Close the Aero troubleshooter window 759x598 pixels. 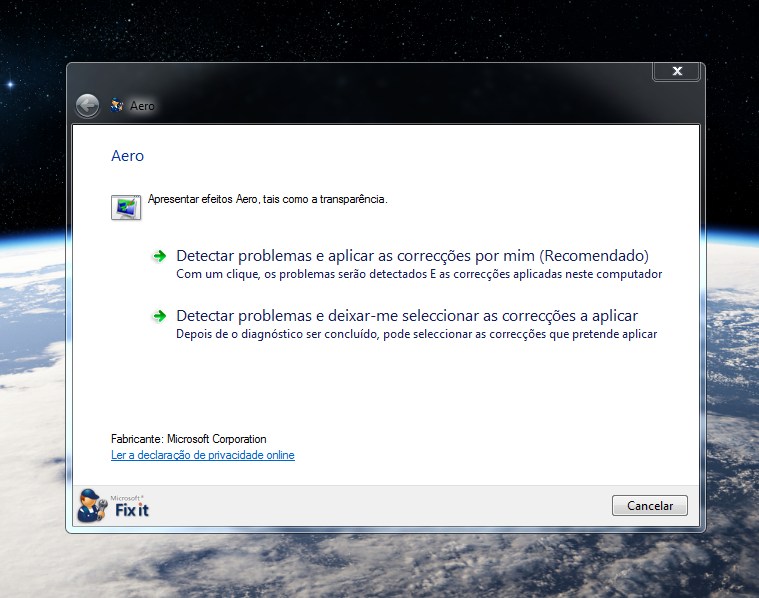click(676, 71)
